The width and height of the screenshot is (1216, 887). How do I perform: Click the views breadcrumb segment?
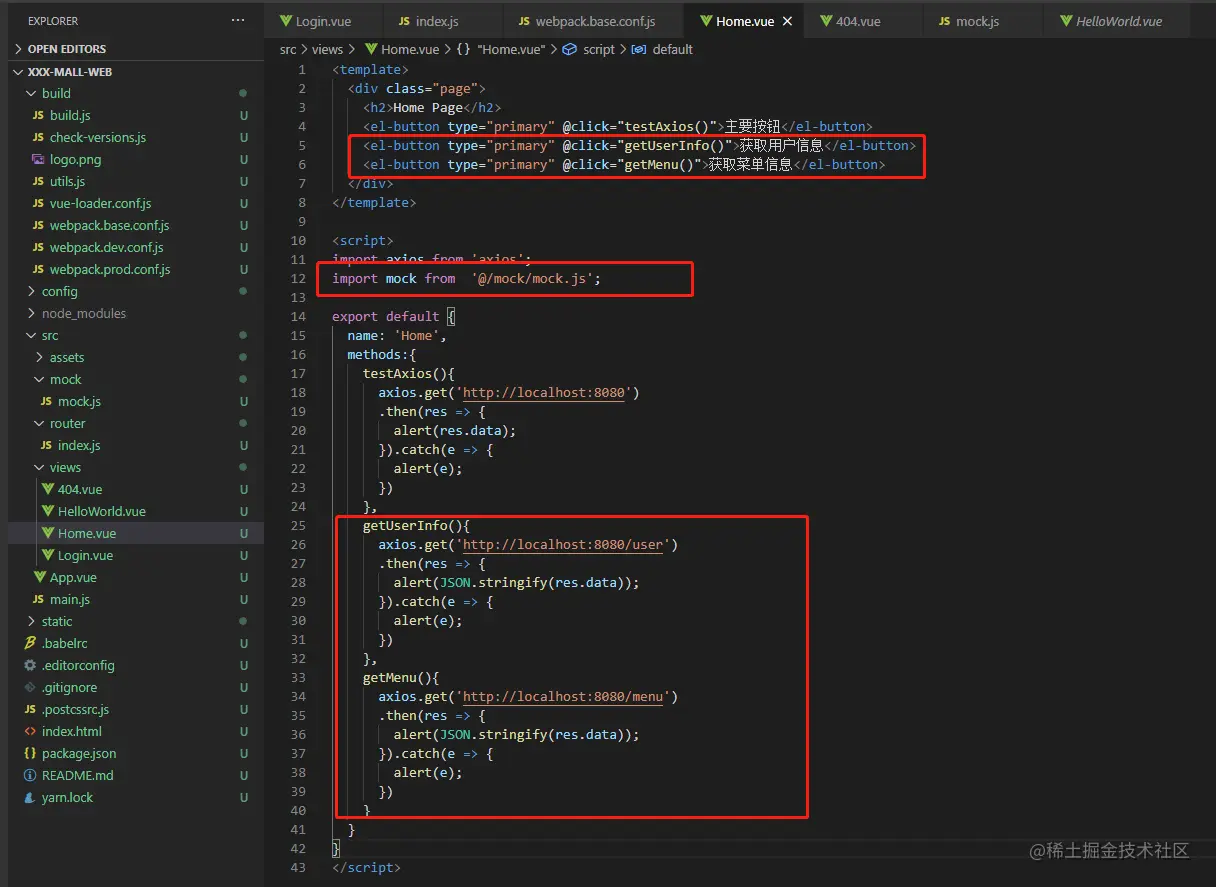pyautogui.click(x=327, y=49)
